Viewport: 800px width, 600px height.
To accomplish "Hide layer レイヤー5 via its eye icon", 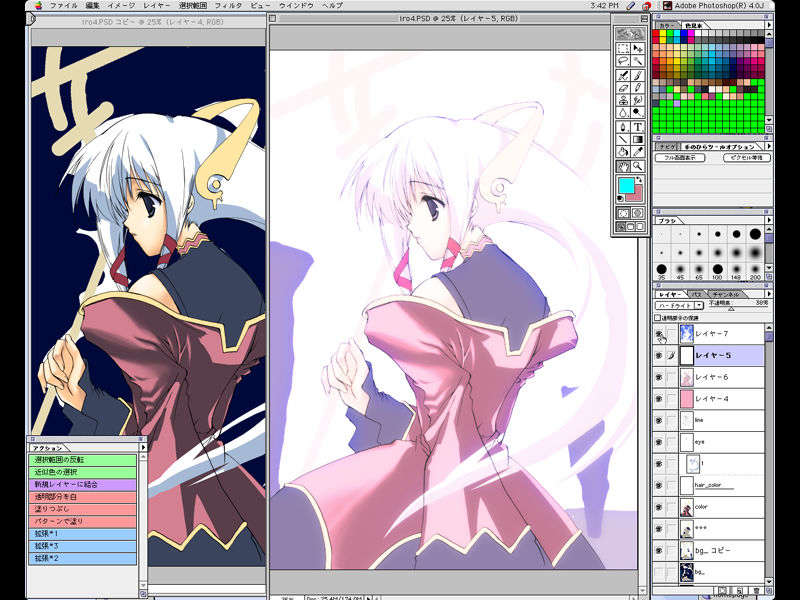I will click(x=659, y=355).
